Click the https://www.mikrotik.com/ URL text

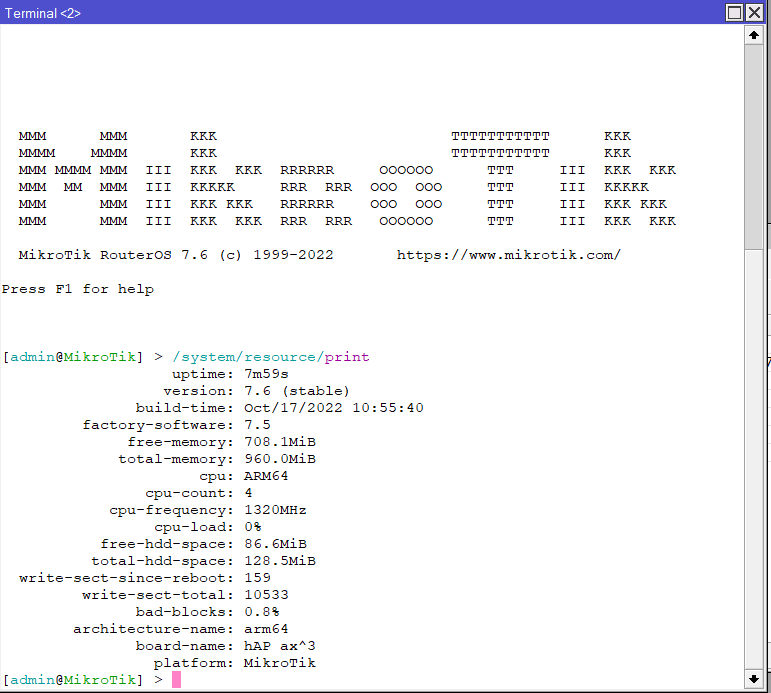[x=509, y=255]
